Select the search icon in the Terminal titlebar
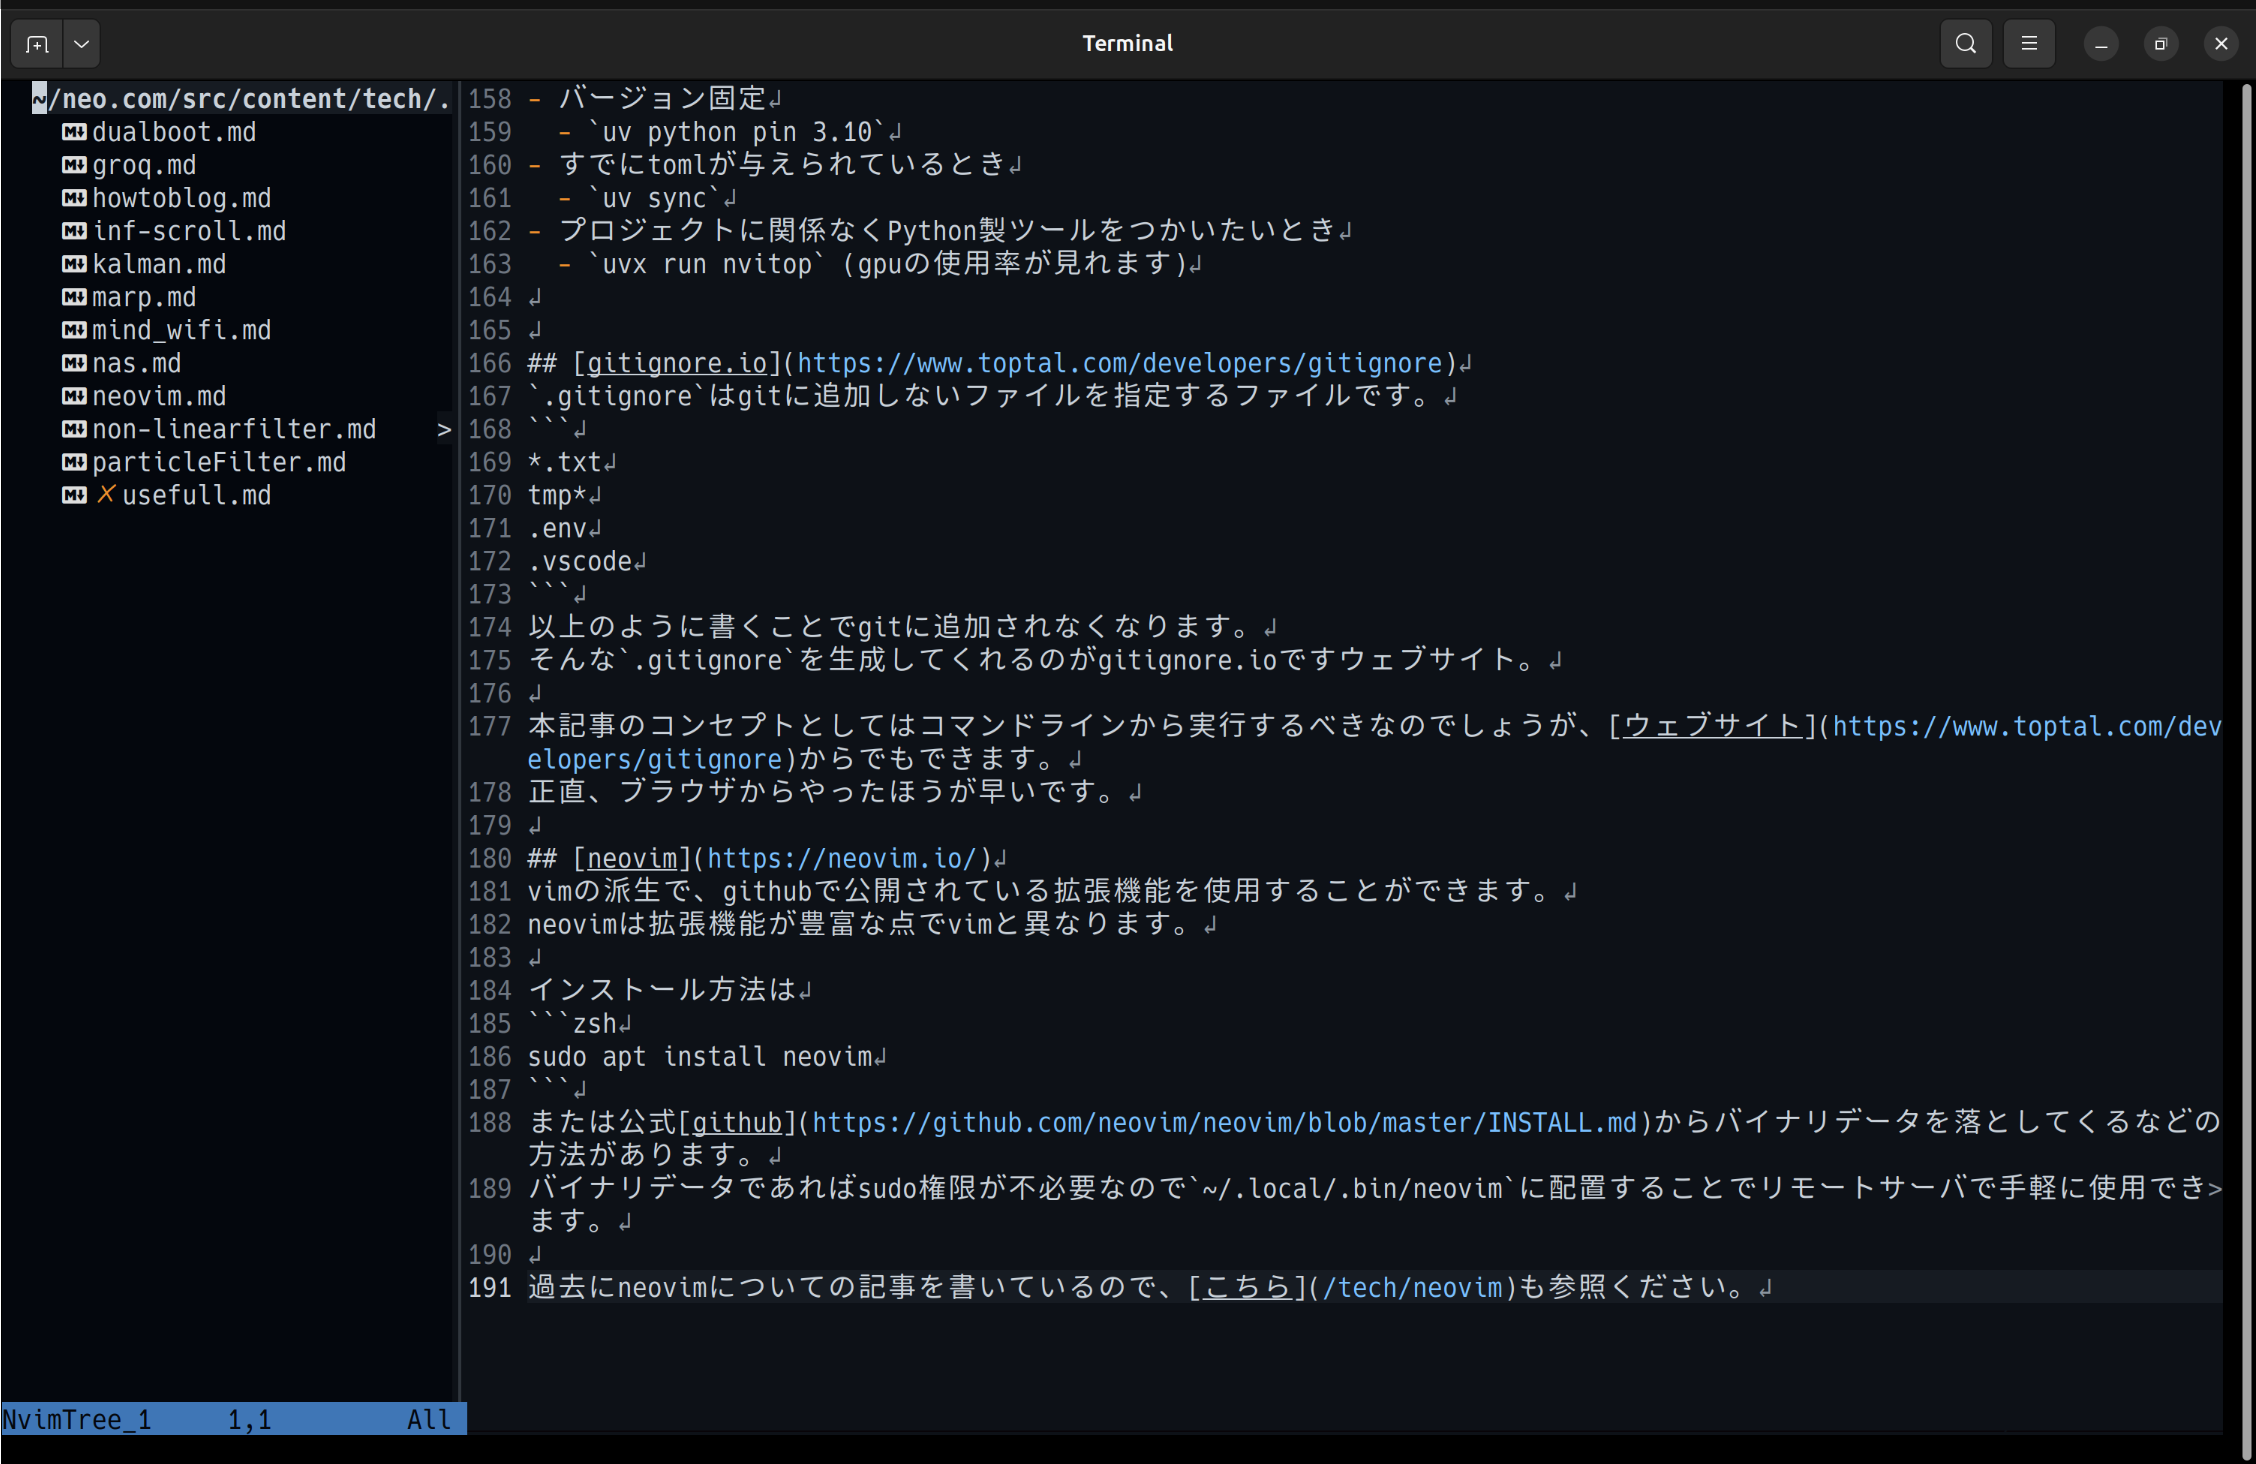This screenshot has width=2256, height=1464. tap(1966, 43)
